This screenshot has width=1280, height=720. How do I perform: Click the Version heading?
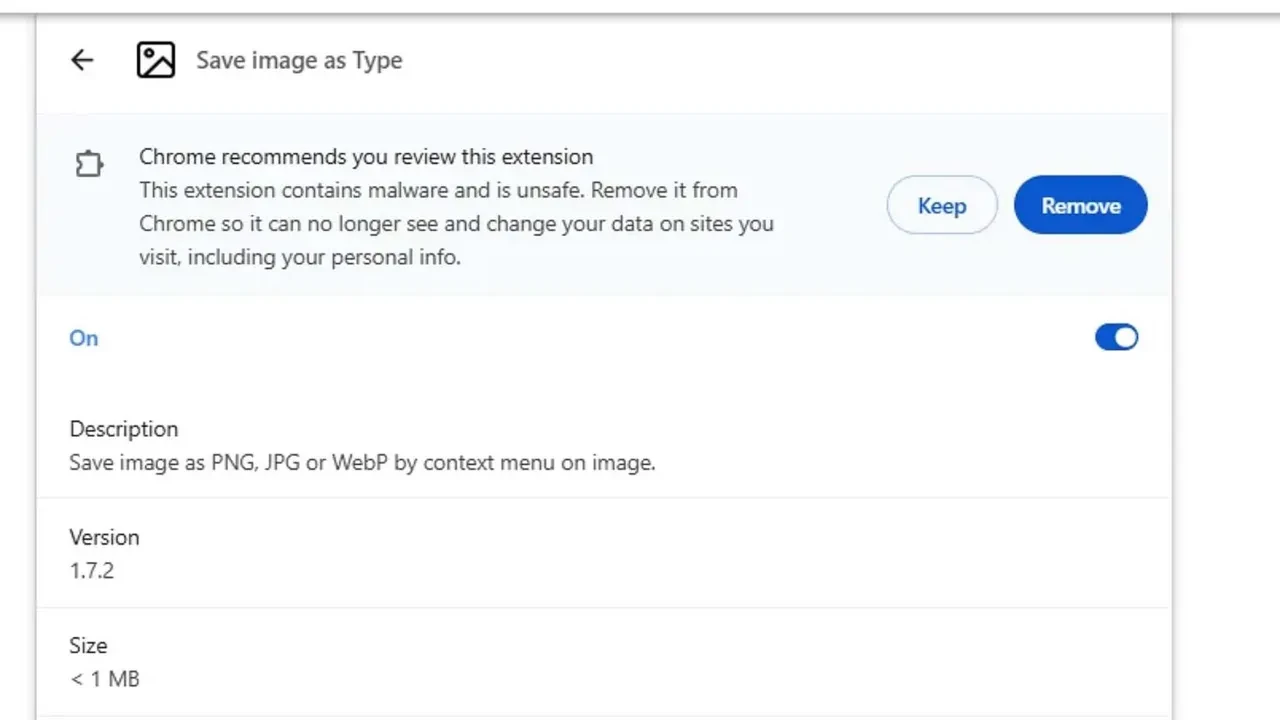(104, 537)
